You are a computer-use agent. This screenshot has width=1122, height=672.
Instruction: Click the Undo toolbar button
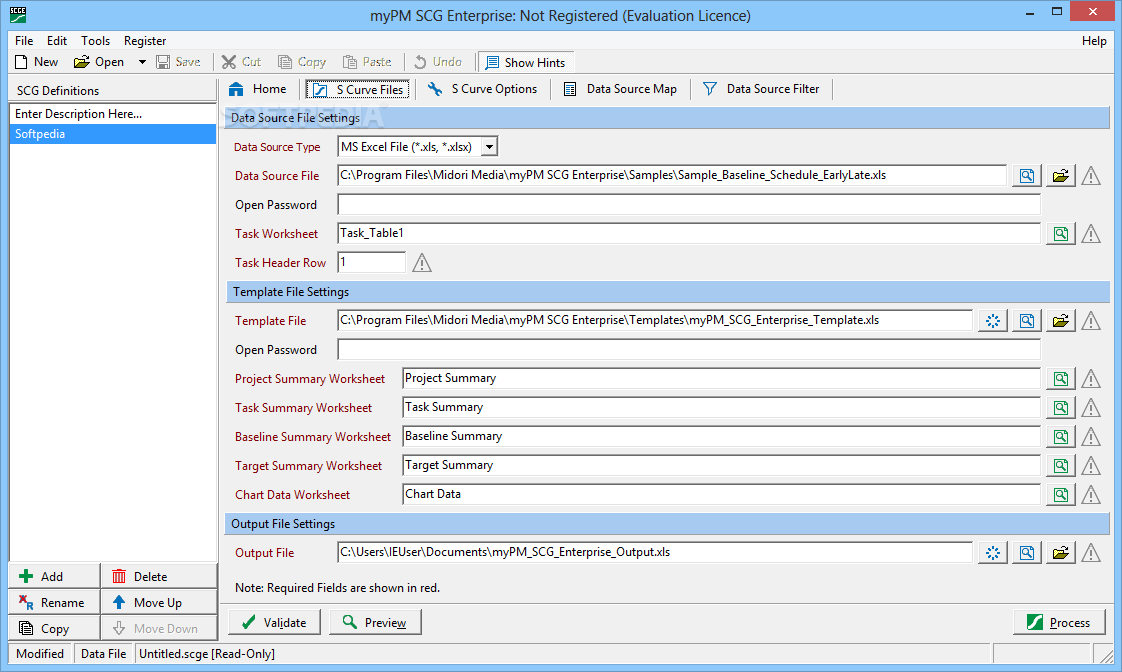click(438, 62)
